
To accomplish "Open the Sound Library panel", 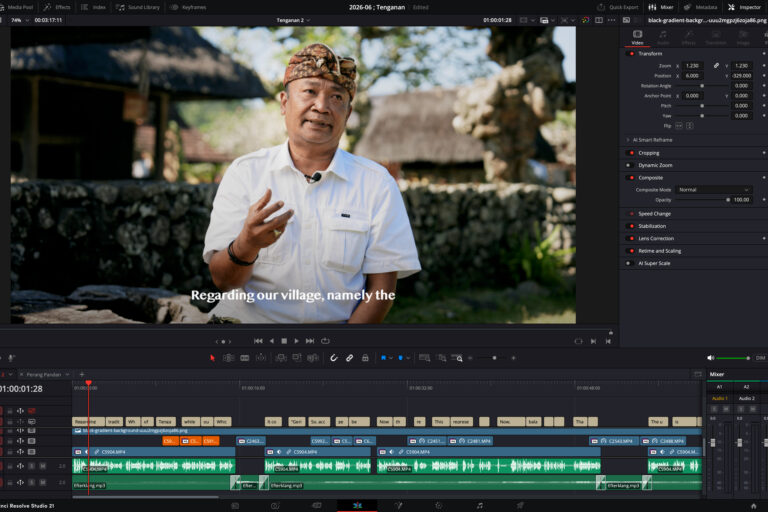I will coord(138,7).
